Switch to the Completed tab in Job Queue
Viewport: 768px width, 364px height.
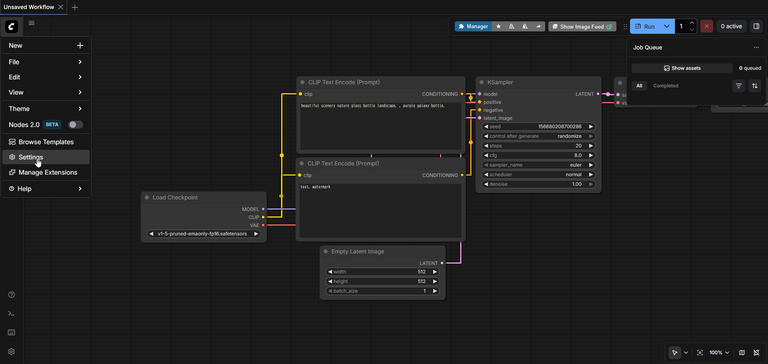pos(666,86)
